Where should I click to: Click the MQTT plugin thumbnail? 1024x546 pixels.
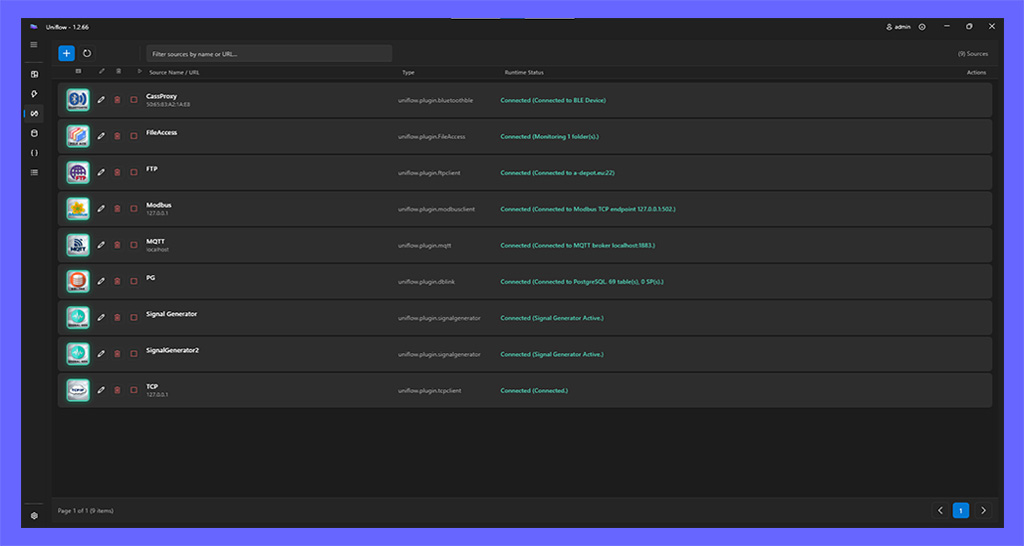pos(78,245)
